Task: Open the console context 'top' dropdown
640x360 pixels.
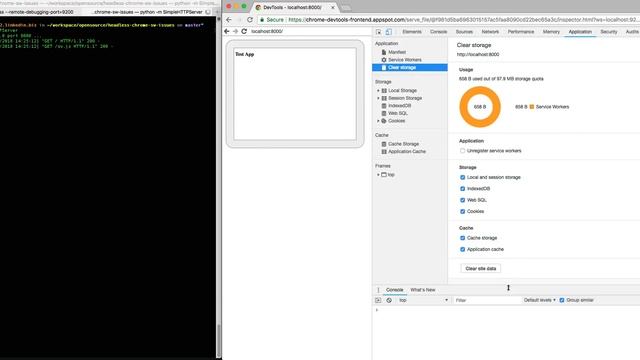Action: 423,300
